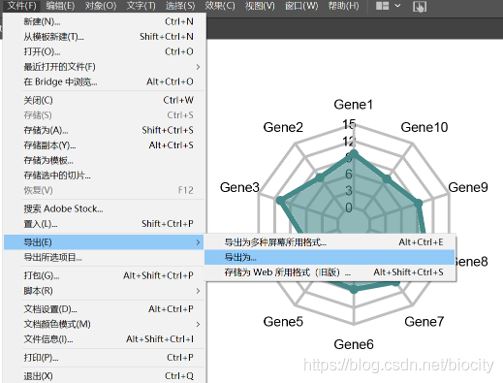The height and width of the screenshot is (383, 503).
Task: Choose 从模板新建(T)... menu entry
Action: point(105,37)
